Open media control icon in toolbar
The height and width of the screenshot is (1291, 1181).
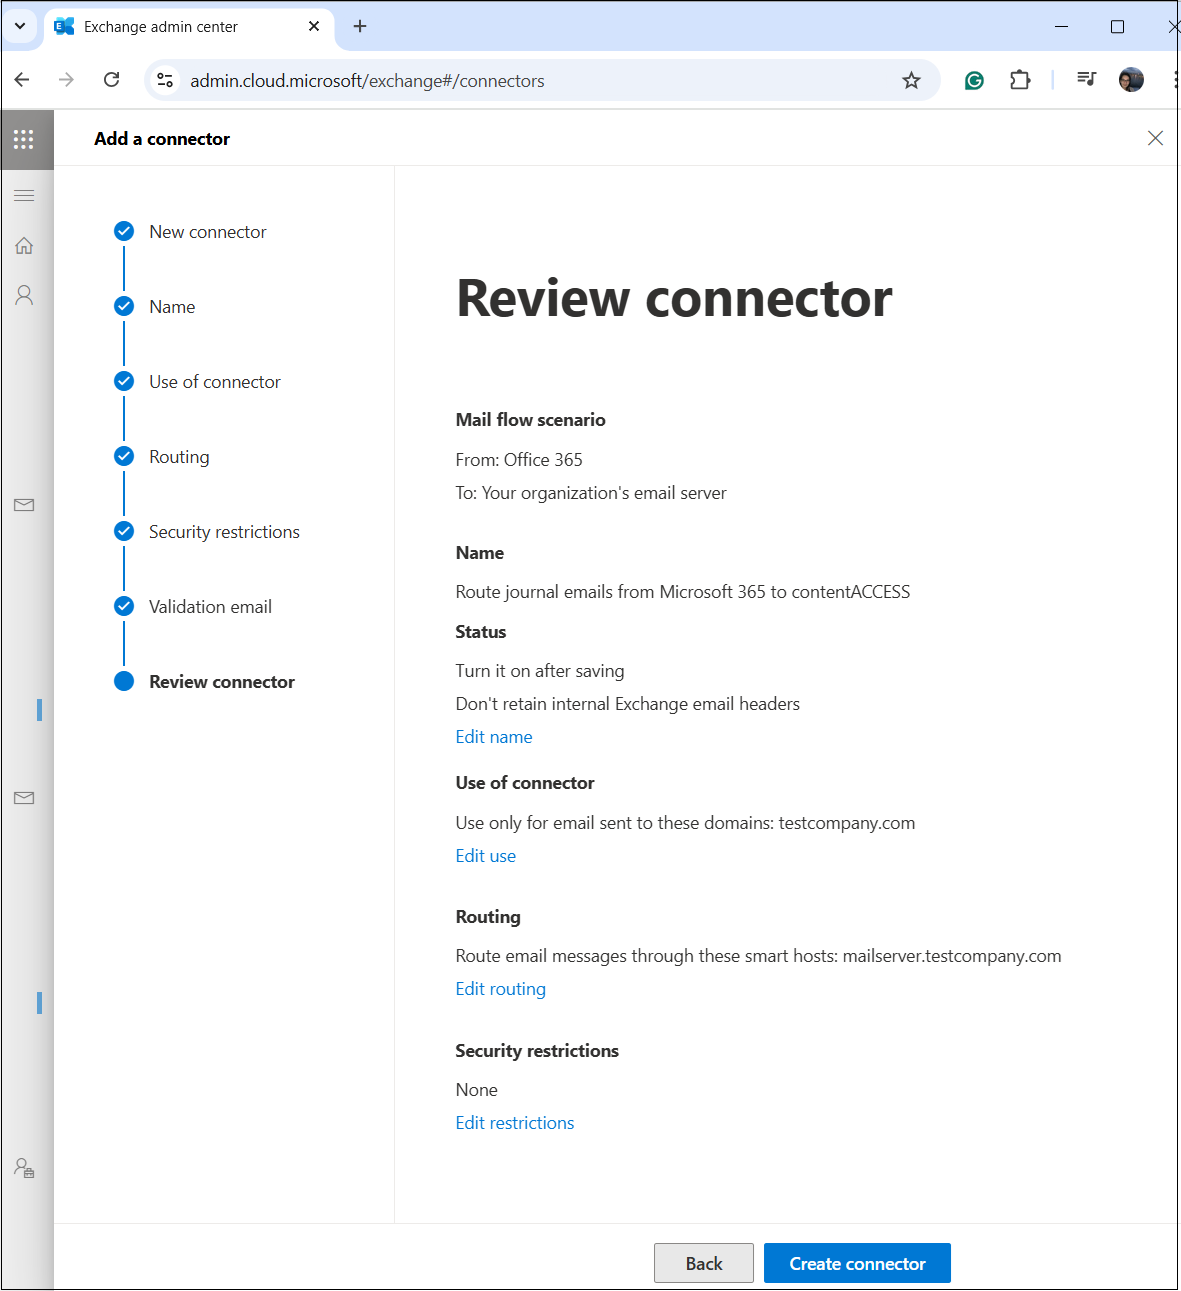pos(1086,79)
